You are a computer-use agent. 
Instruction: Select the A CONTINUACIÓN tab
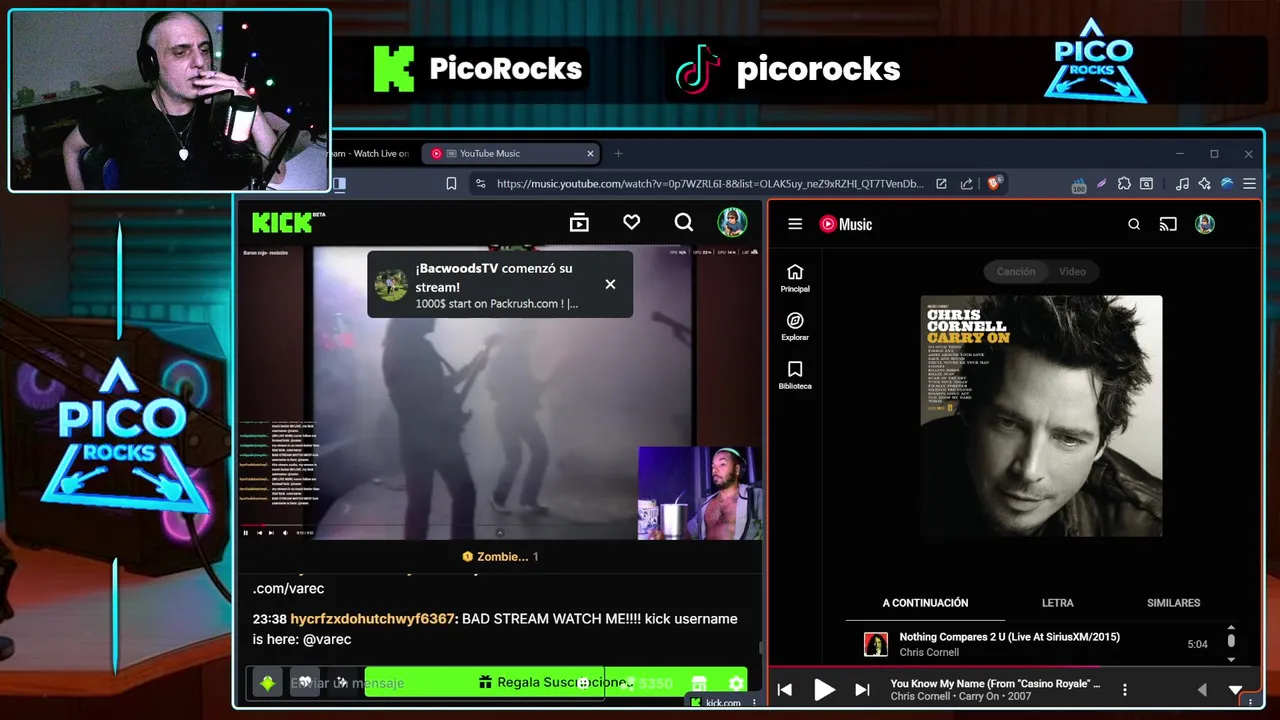click(x=925, y=603)
